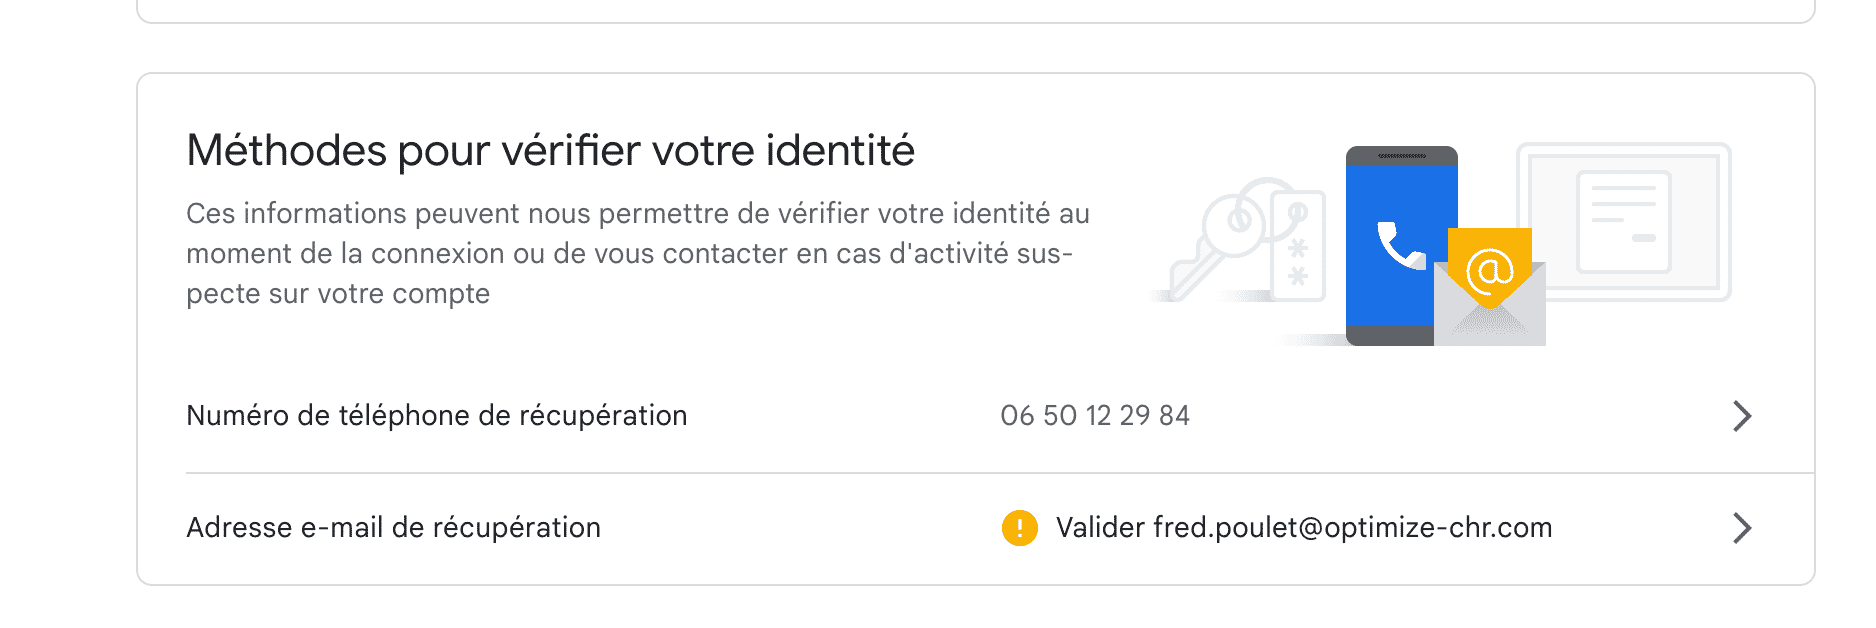This screenshot has height=628, width=1876.
Task: Click the orange @ envelope badge
Action: click(x=1489, y=268)
